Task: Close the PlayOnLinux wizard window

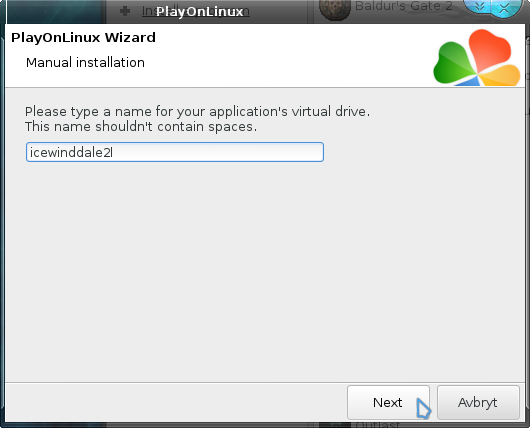Action: pyautogui.click(x=504, y=7)
